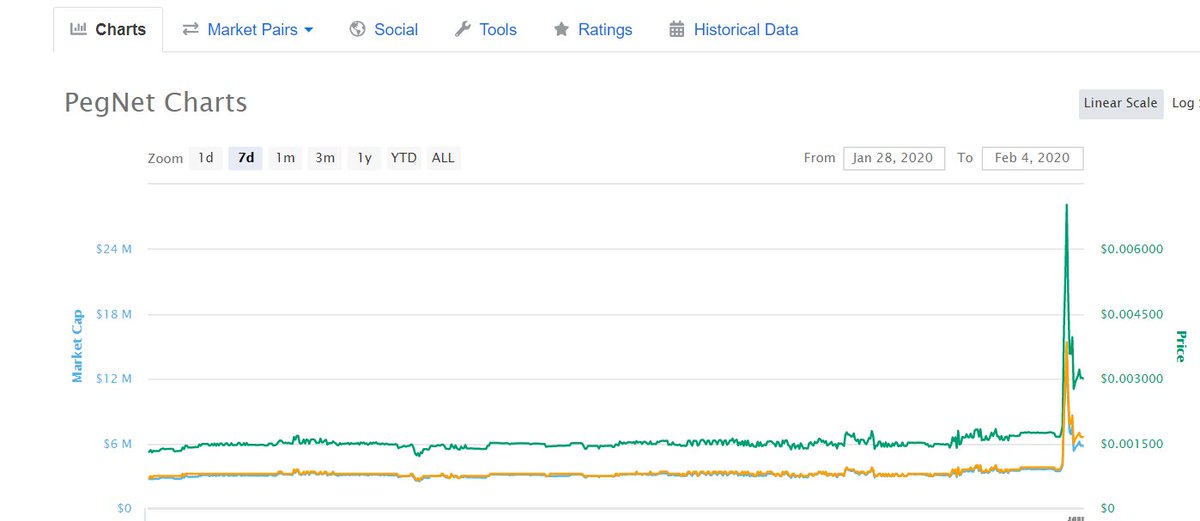Click the Price axis title

pyautogui.click(x=1180, y=346)
